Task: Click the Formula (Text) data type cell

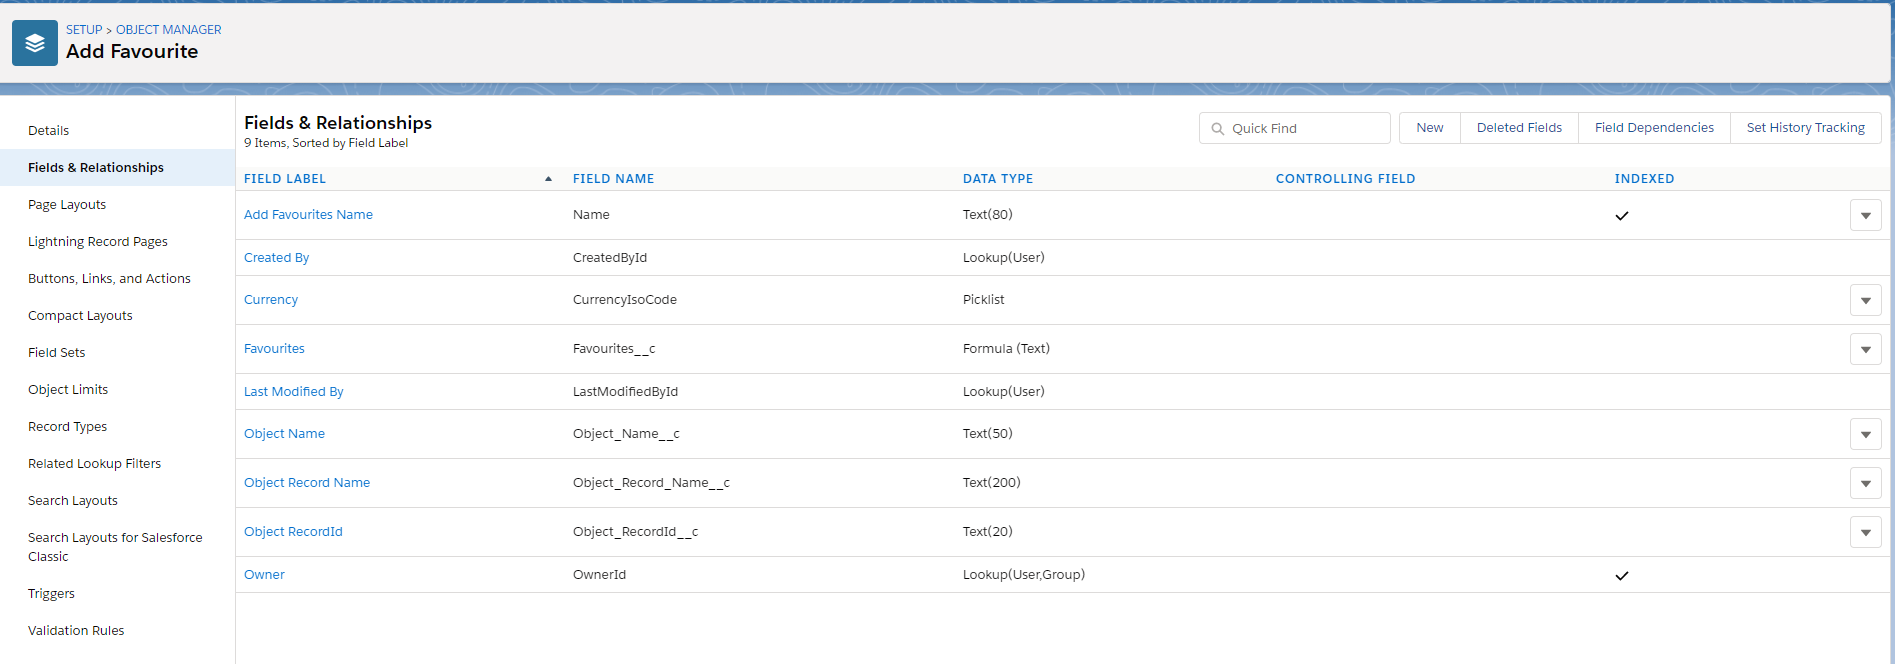Action: click(x=1006, y=349)
